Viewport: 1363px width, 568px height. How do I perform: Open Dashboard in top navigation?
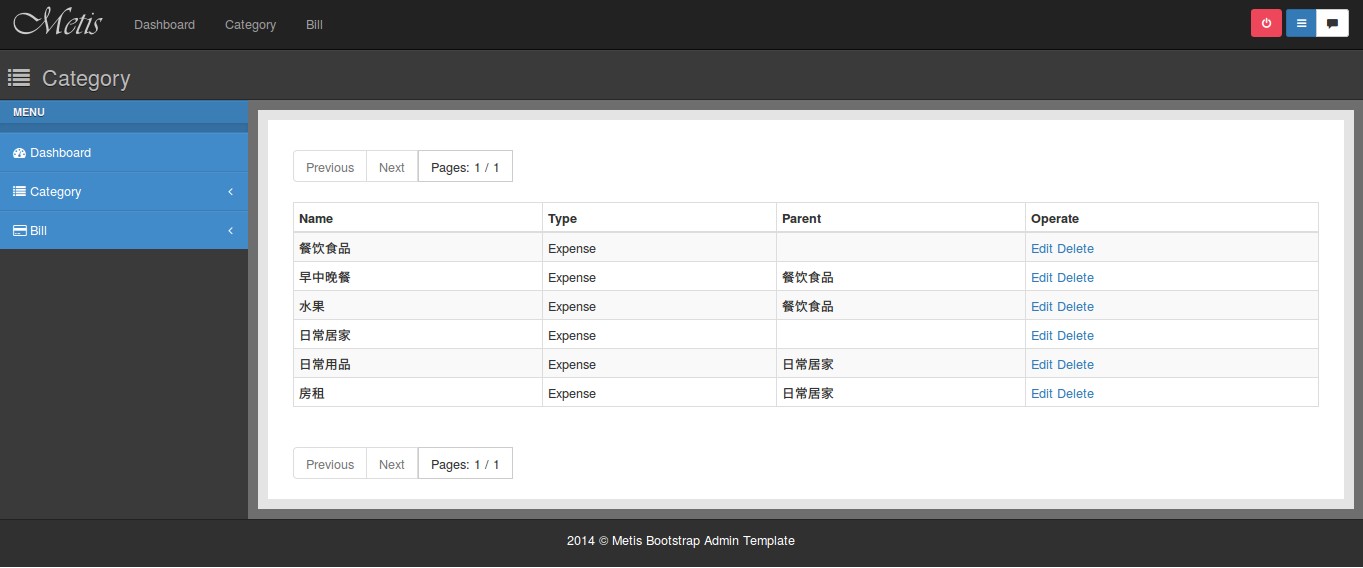[164, 24]
